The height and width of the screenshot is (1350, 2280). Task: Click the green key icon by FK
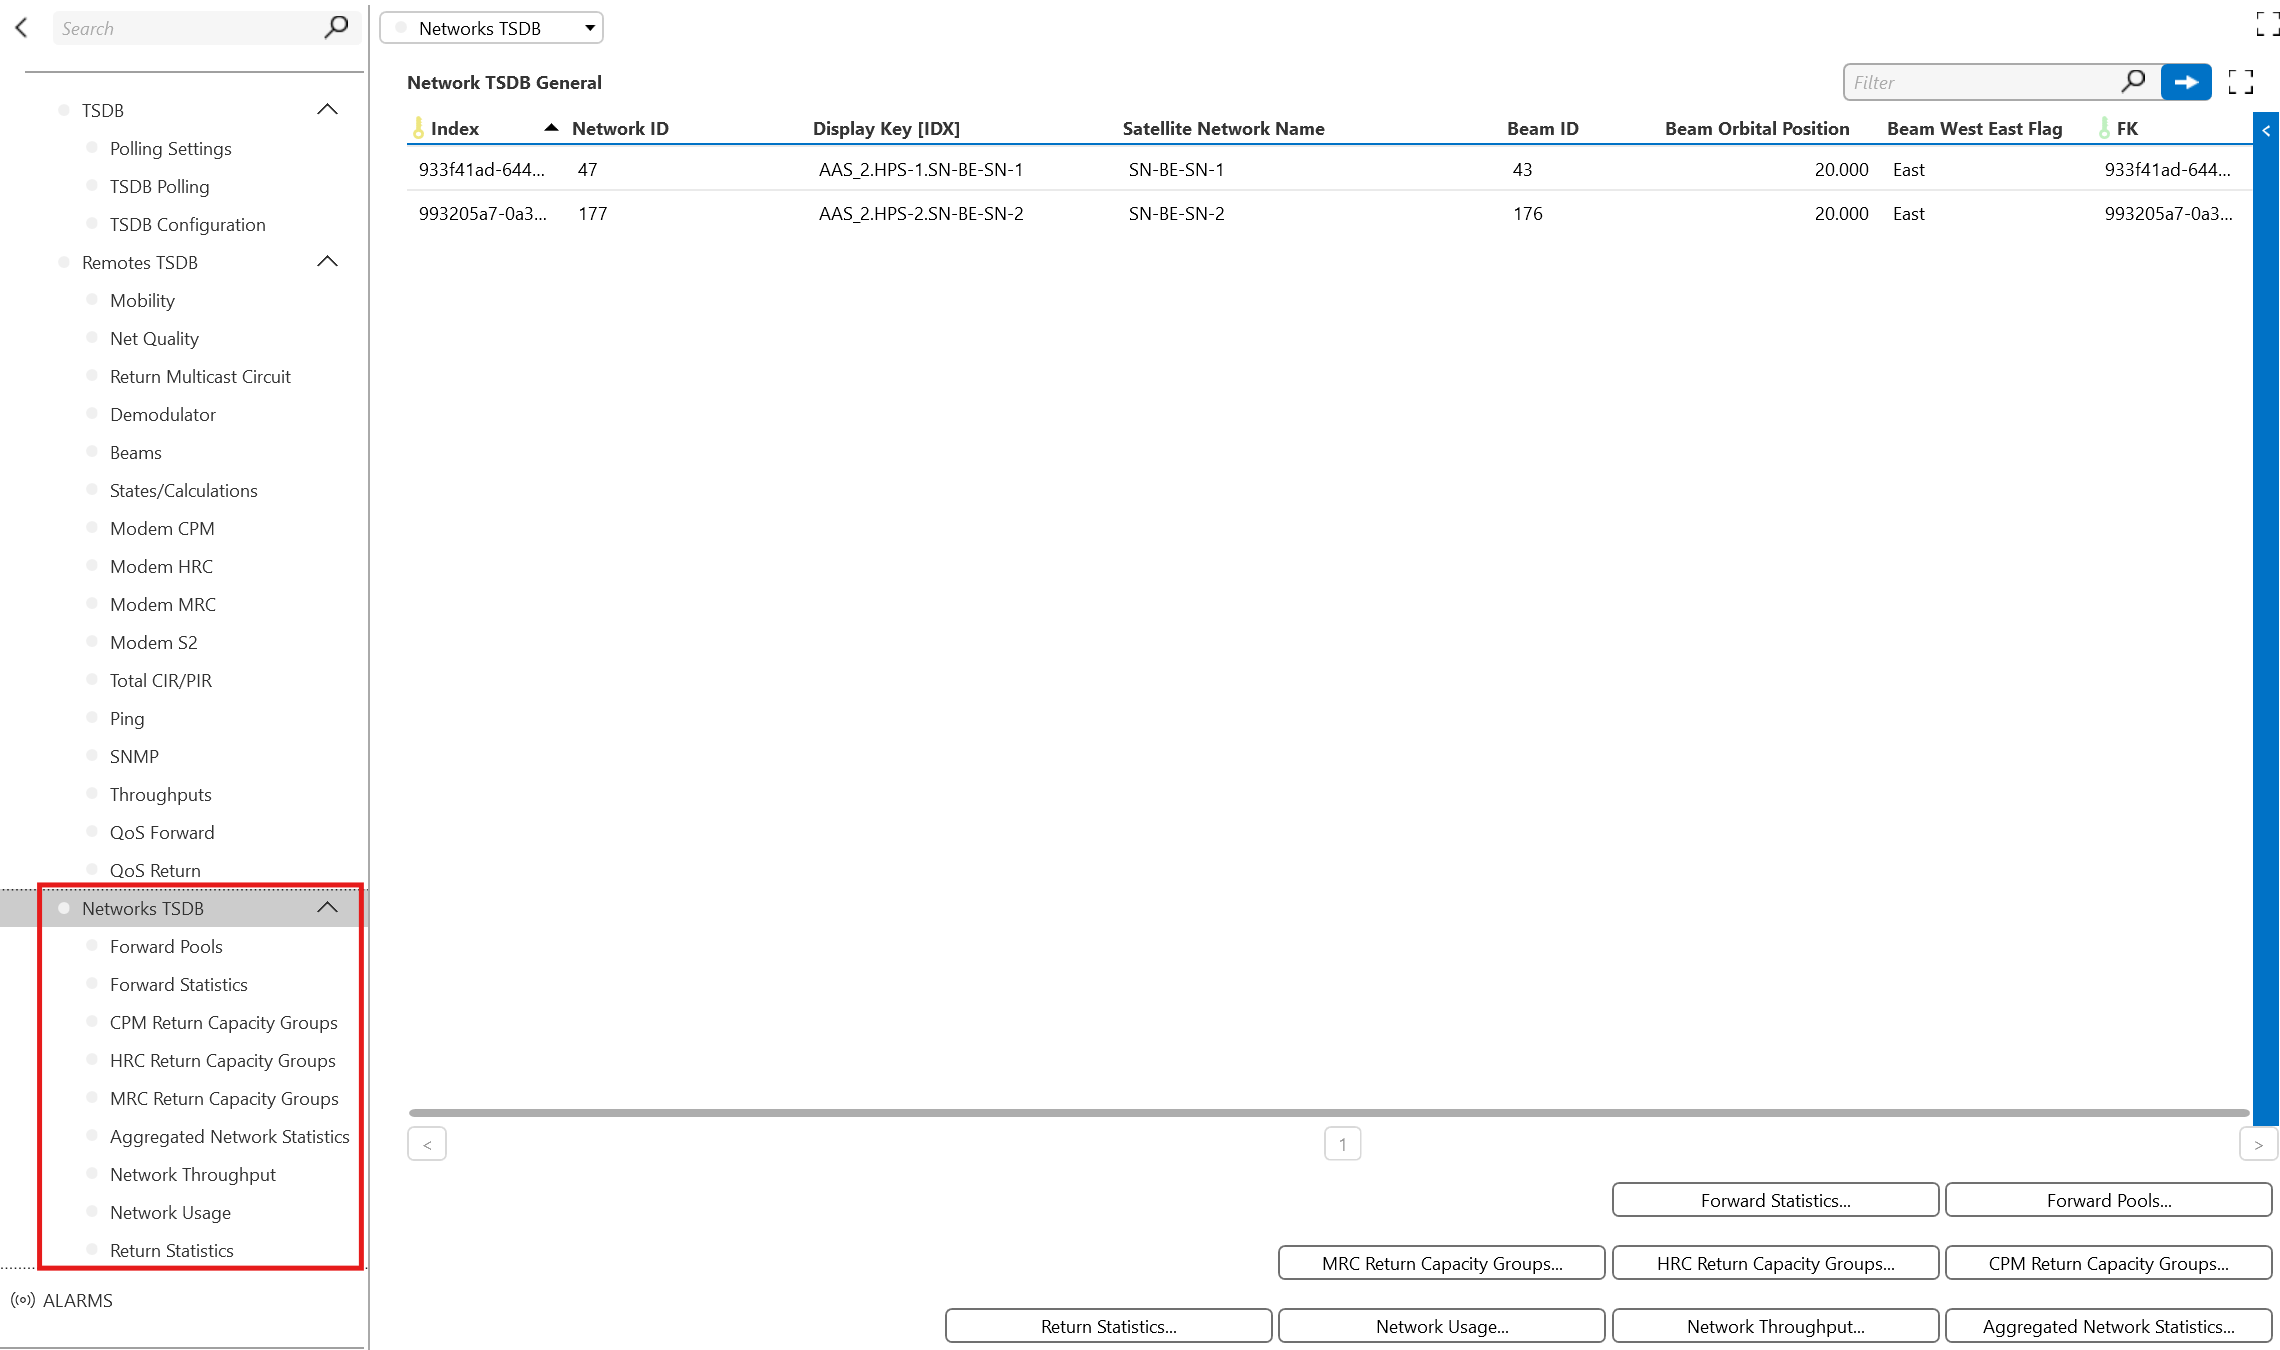pyautogui.click(x=2104, y=128)
